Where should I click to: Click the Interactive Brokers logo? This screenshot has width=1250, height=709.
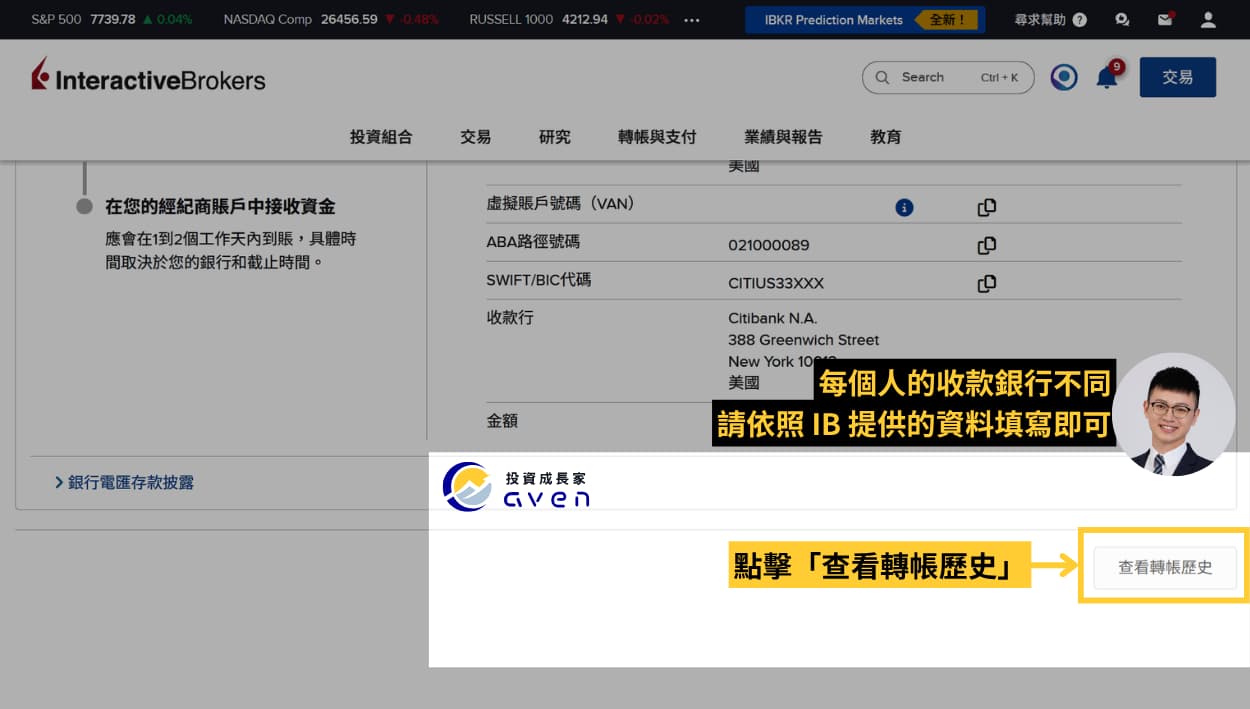(x=148, y=76)
